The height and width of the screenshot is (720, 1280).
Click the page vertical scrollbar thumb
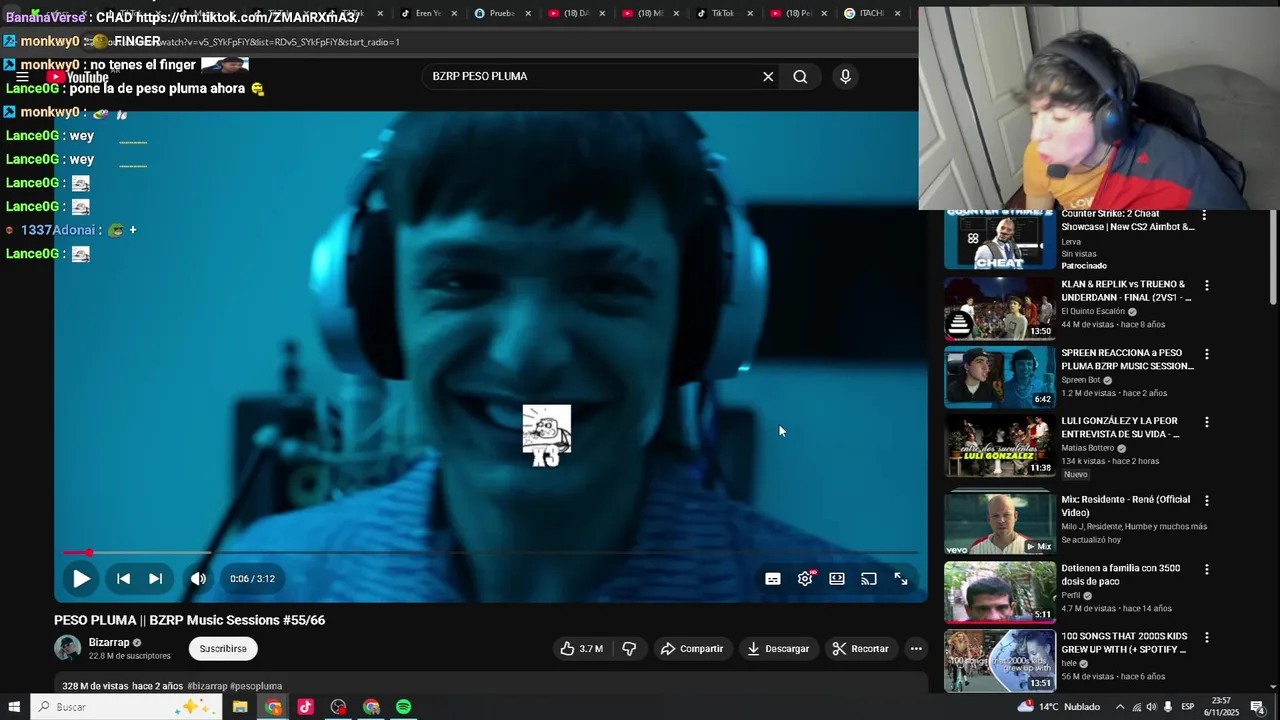pos(1273,259)
